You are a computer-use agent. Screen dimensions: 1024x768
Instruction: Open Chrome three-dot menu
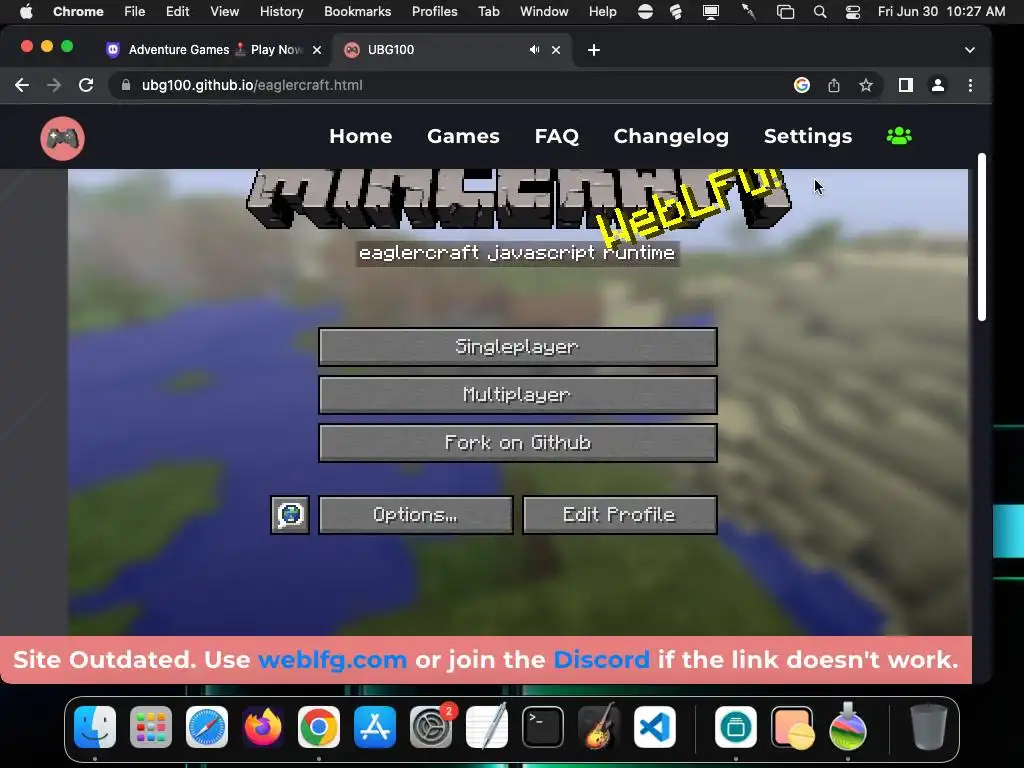click(x=970, y=85)
